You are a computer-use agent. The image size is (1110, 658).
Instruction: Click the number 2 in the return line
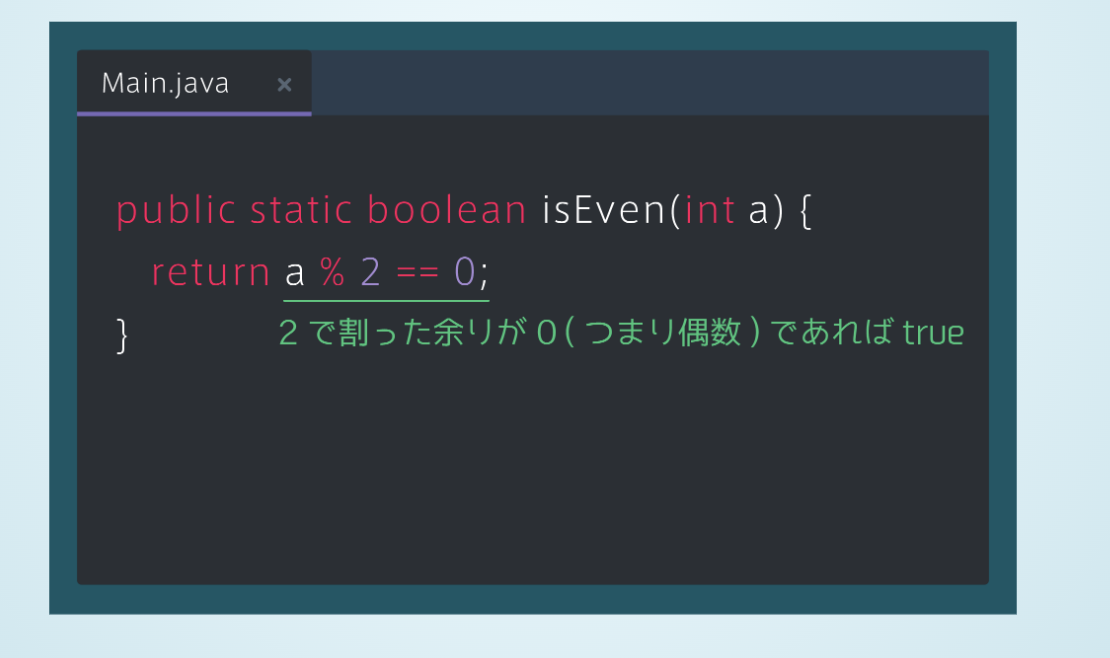click(371, 271)
